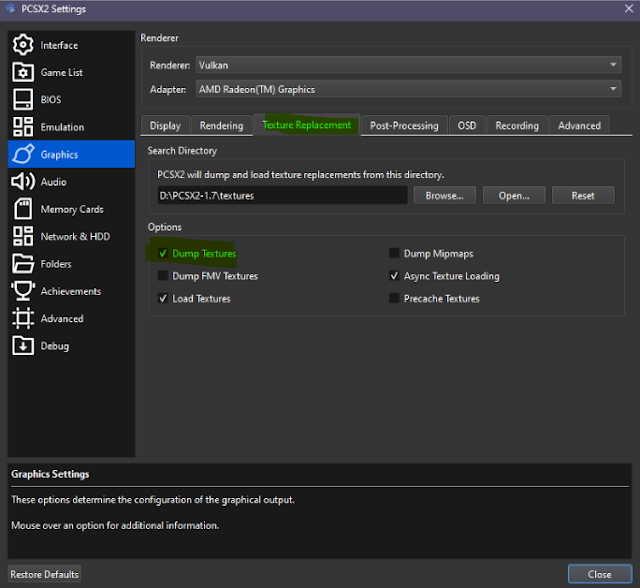
Task: Select BIOS label in sidebar
Action: tap(51, 100)
